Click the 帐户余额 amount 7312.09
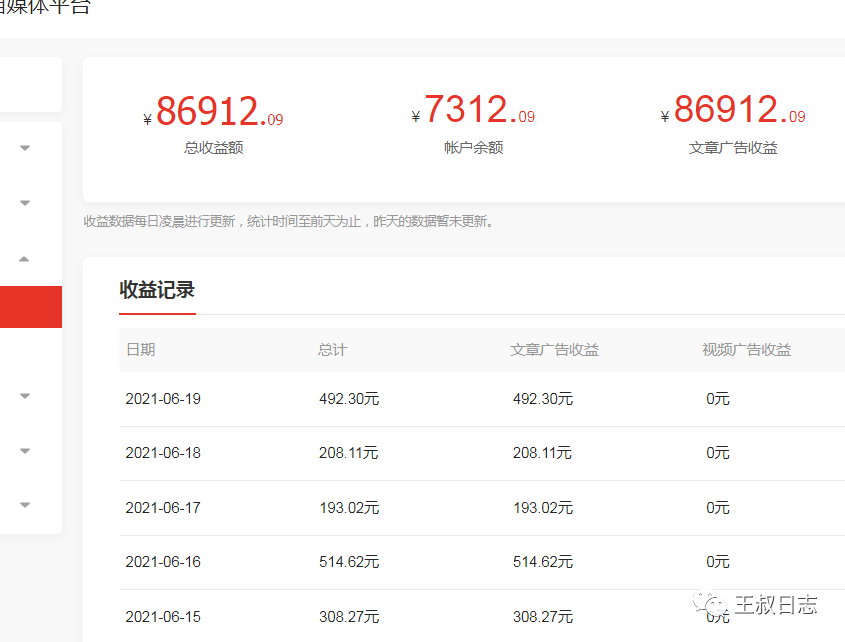 pyautogui.click(x=473, y=109)
